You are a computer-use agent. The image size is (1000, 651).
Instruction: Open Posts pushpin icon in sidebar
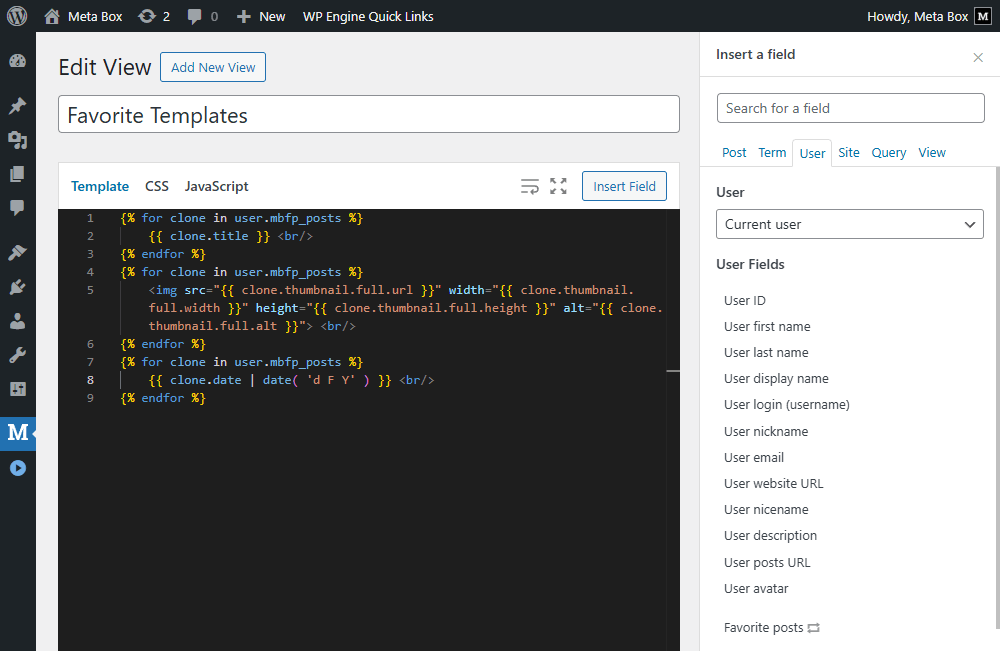tap(17, 105)
